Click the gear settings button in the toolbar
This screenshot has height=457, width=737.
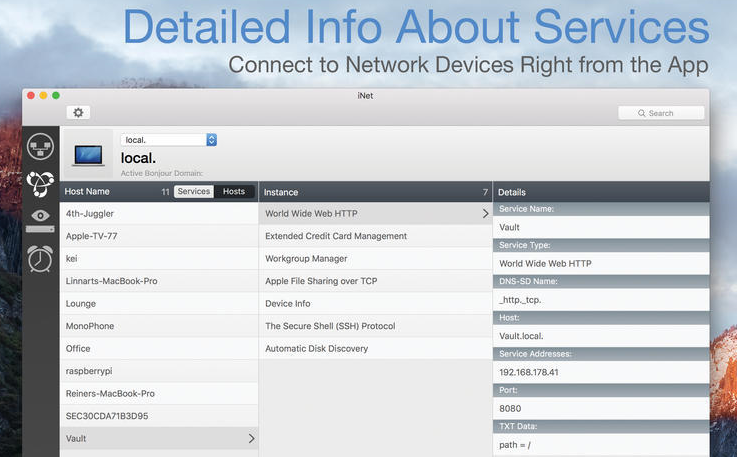point(79,113)
